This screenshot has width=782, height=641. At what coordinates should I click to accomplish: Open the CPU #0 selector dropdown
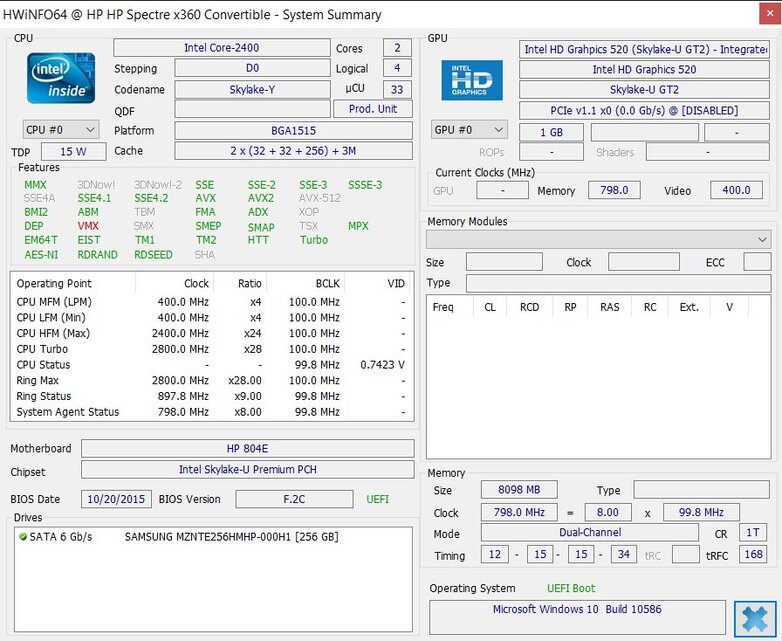[x=61, y=130]
